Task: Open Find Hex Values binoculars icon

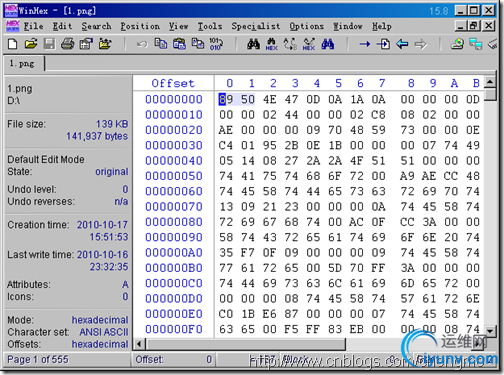Action: 272,44
